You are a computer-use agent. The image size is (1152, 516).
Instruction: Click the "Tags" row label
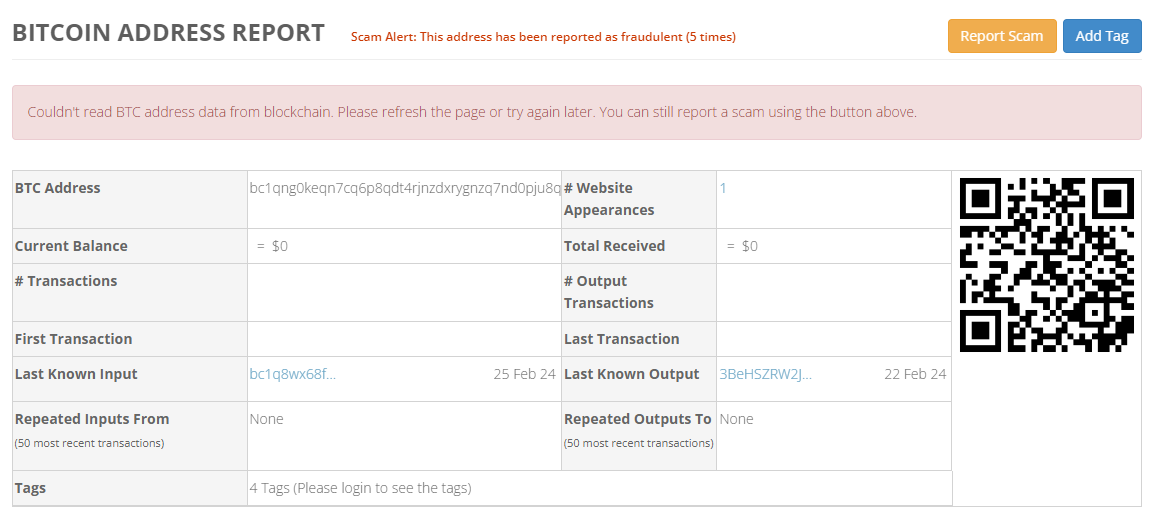30,488
